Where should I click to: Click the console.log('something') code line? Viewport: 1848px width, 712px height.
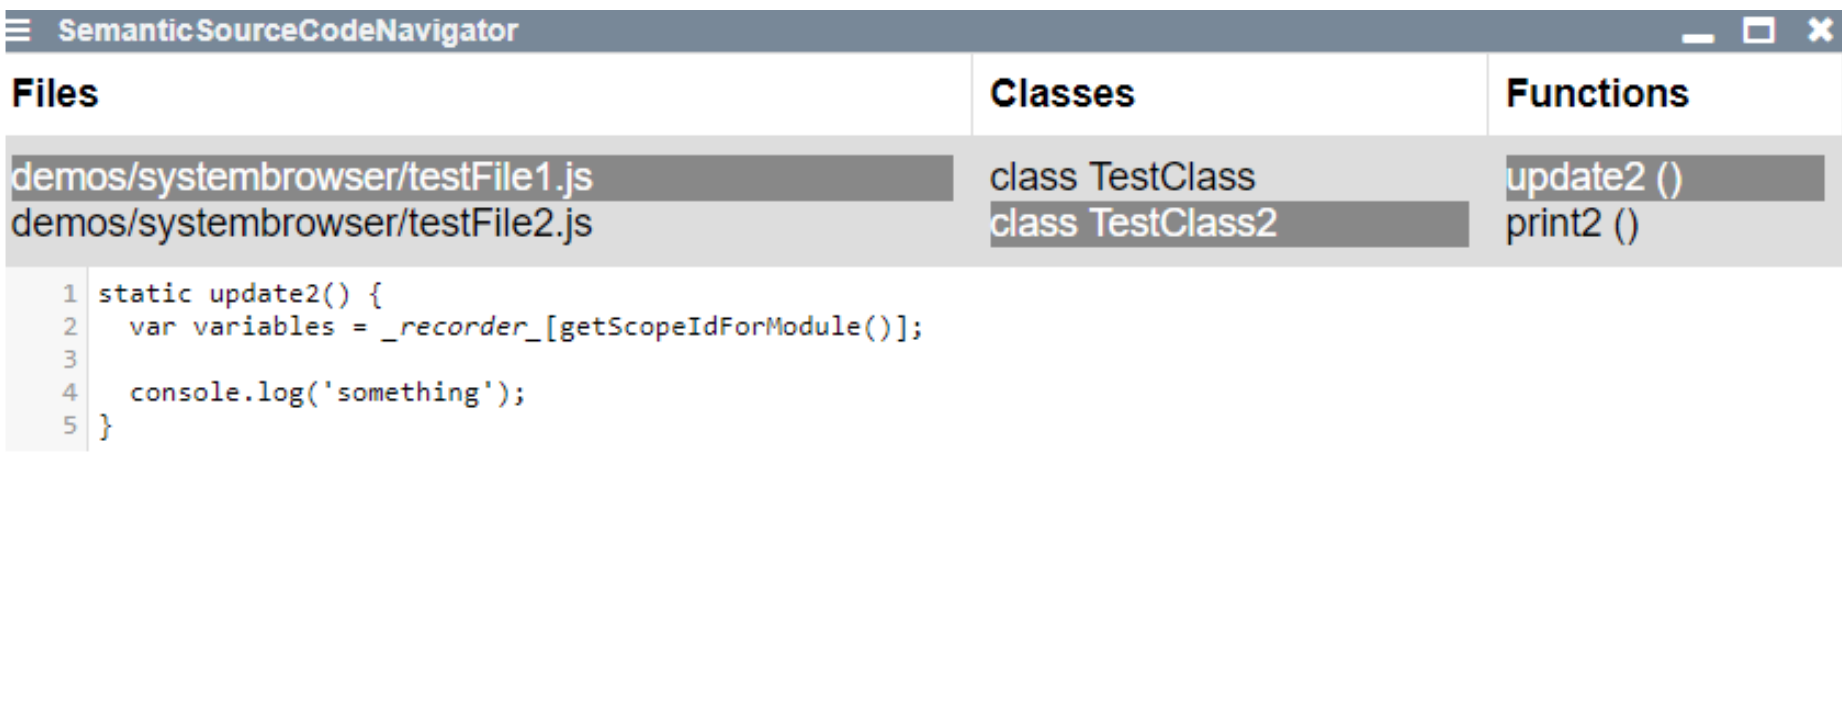[327, 392]
